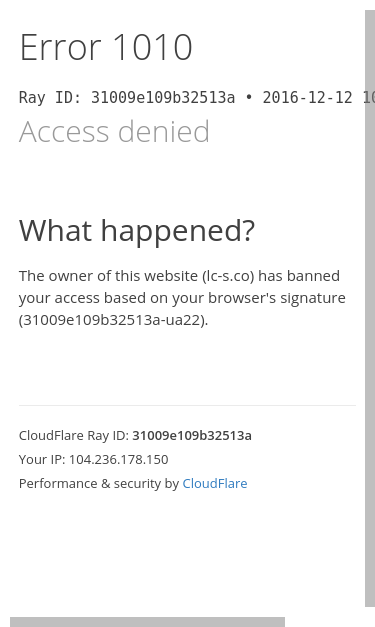Click the vertical scrollbar thumb
This screenshot has height=627, width=375.
[370, 308]
